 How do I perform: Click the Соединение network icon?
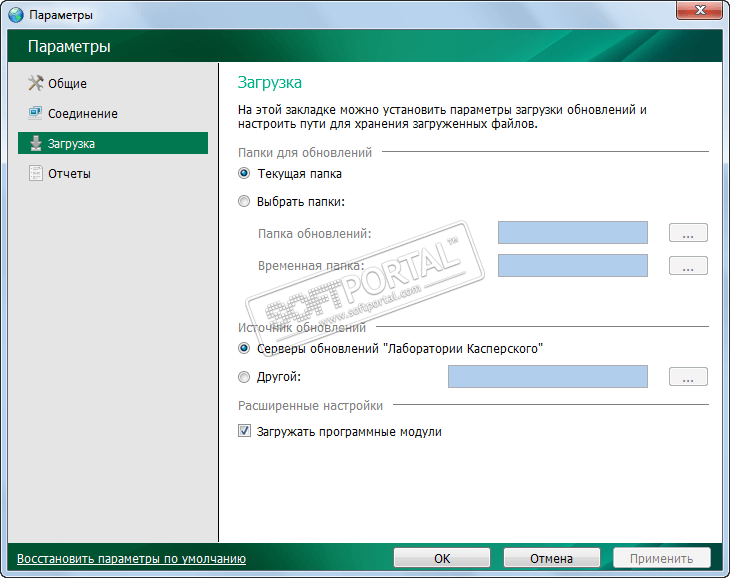coord(35,113)
